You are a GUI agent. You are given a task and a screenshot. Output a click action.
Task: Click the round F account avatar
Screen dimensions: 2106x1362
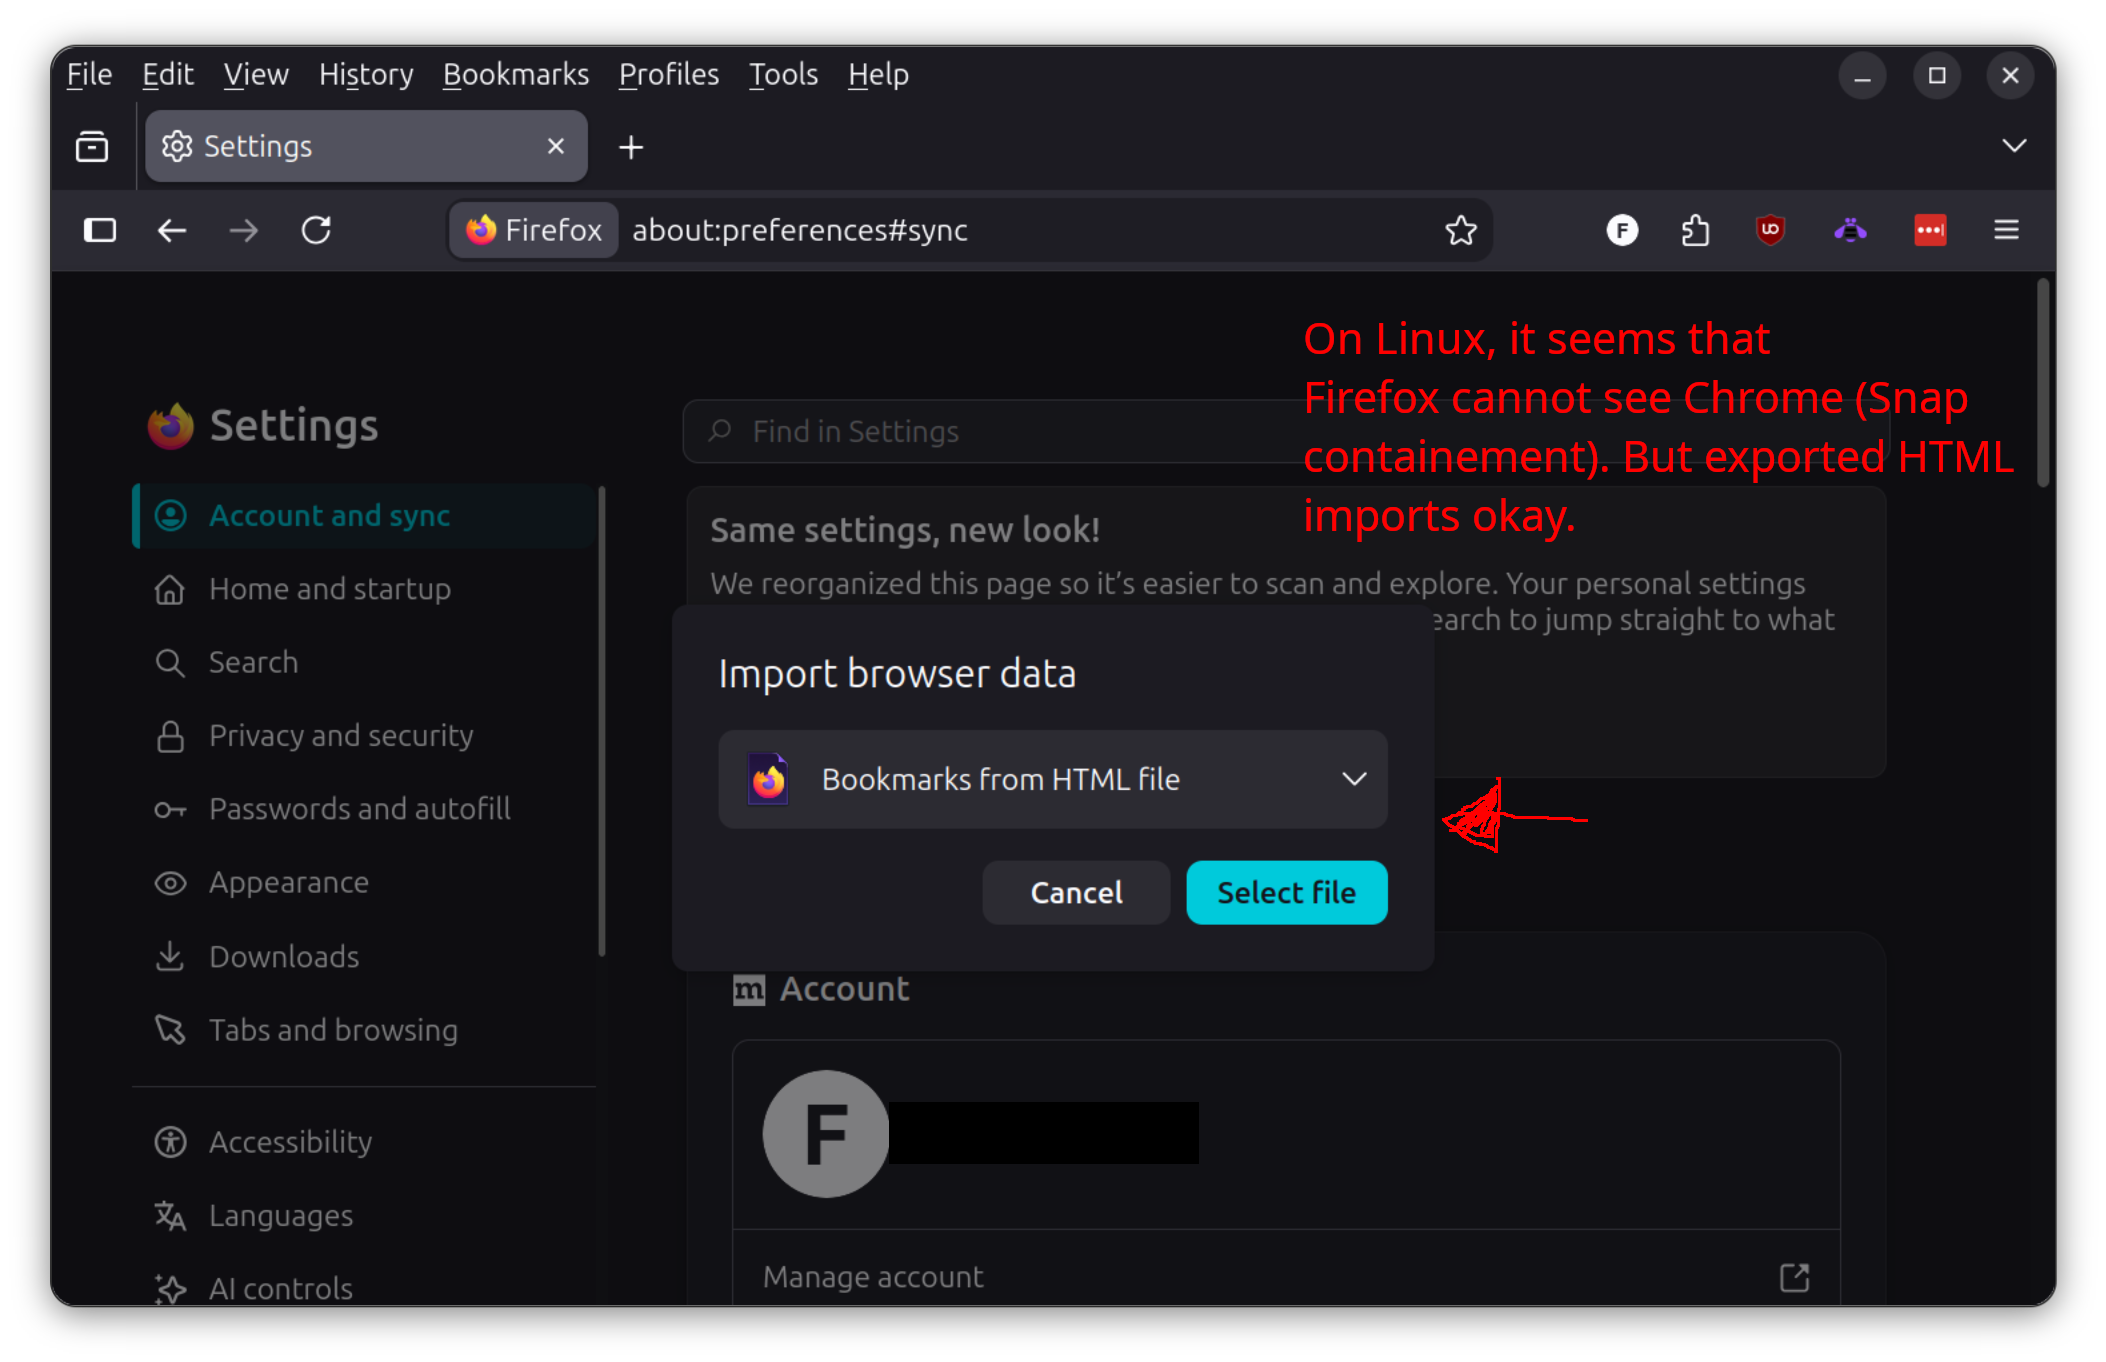point(826,1134)
